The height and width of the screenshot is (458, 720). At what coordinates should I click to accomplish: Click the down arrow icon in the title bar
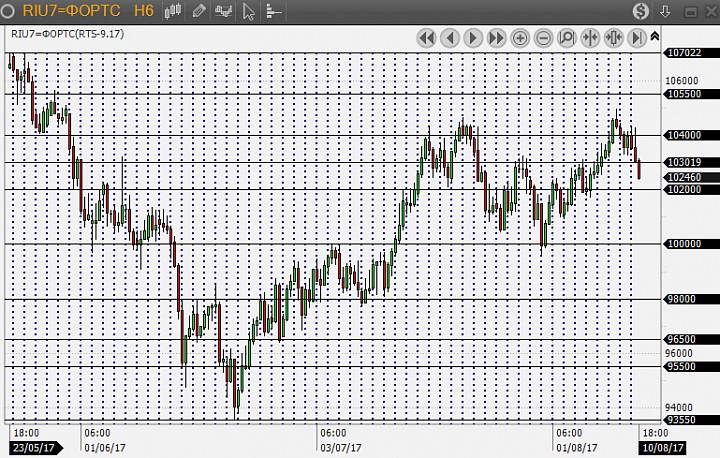(665, 11)
